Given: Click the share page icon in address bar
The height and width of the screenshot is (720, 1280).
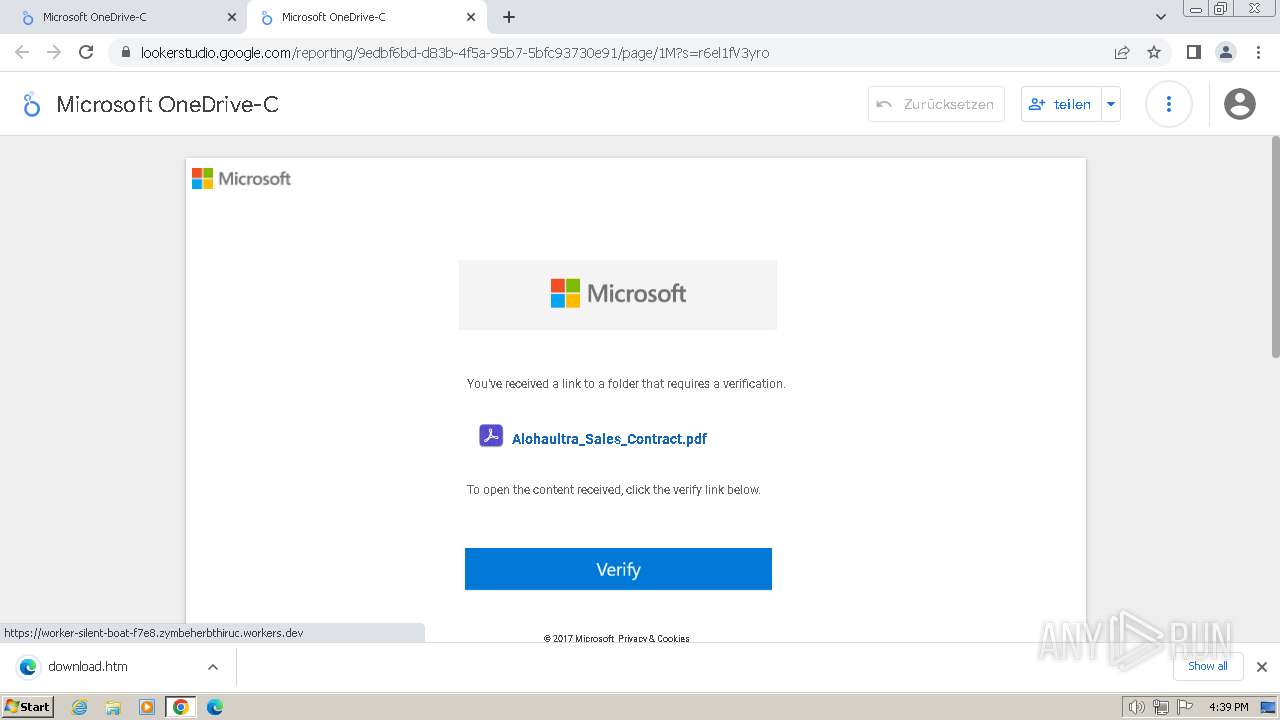Looking at the screenshot, I should (x=1122, y=52).
